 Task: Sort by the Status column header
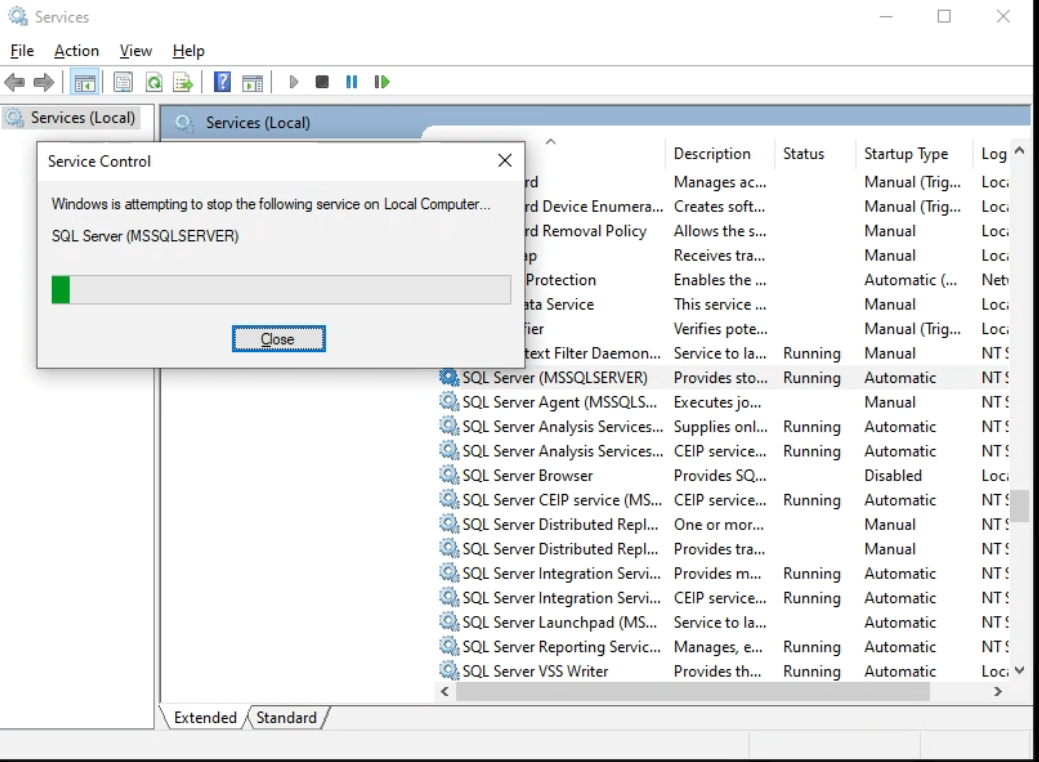[x=814, y=154]
